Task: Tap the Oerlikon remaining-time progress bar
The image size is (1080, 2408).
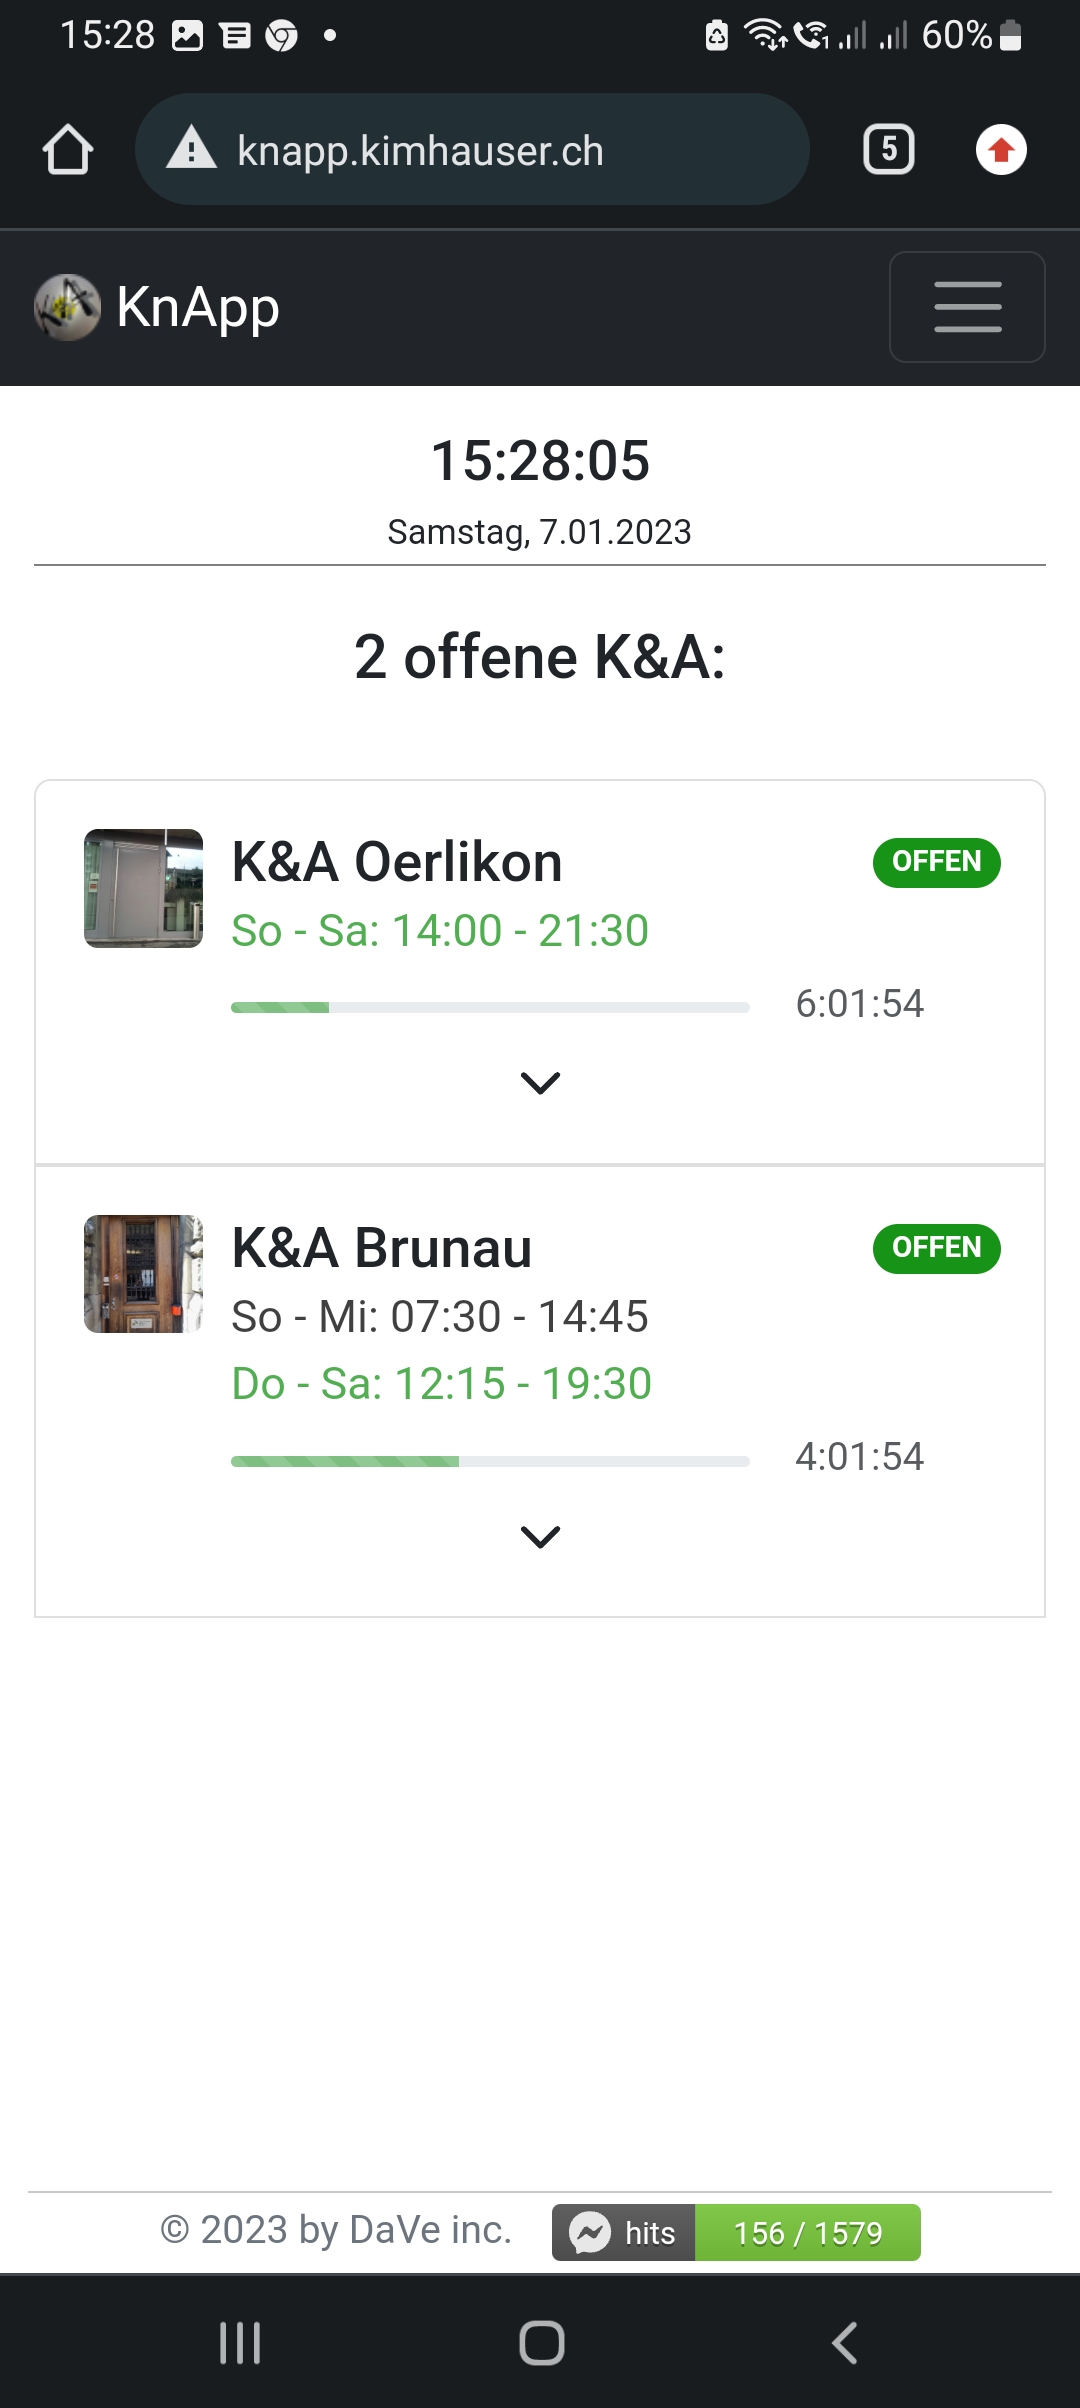Action: coord(490,1007)
